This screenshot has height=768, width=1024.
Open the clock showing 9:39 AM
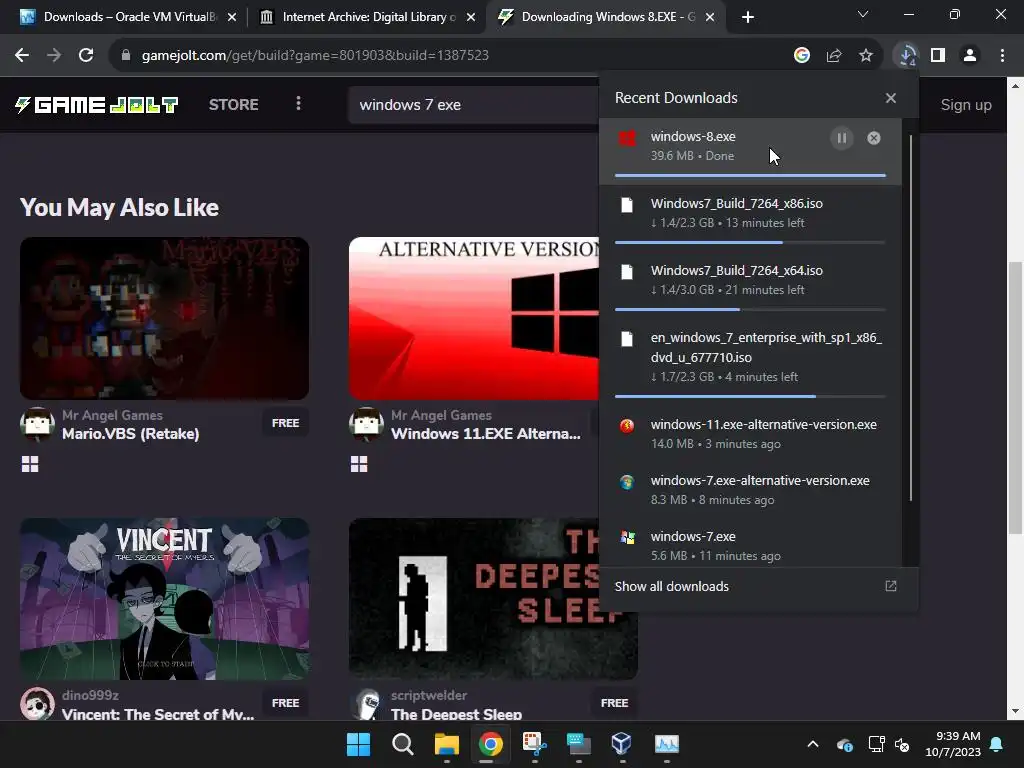953,744
